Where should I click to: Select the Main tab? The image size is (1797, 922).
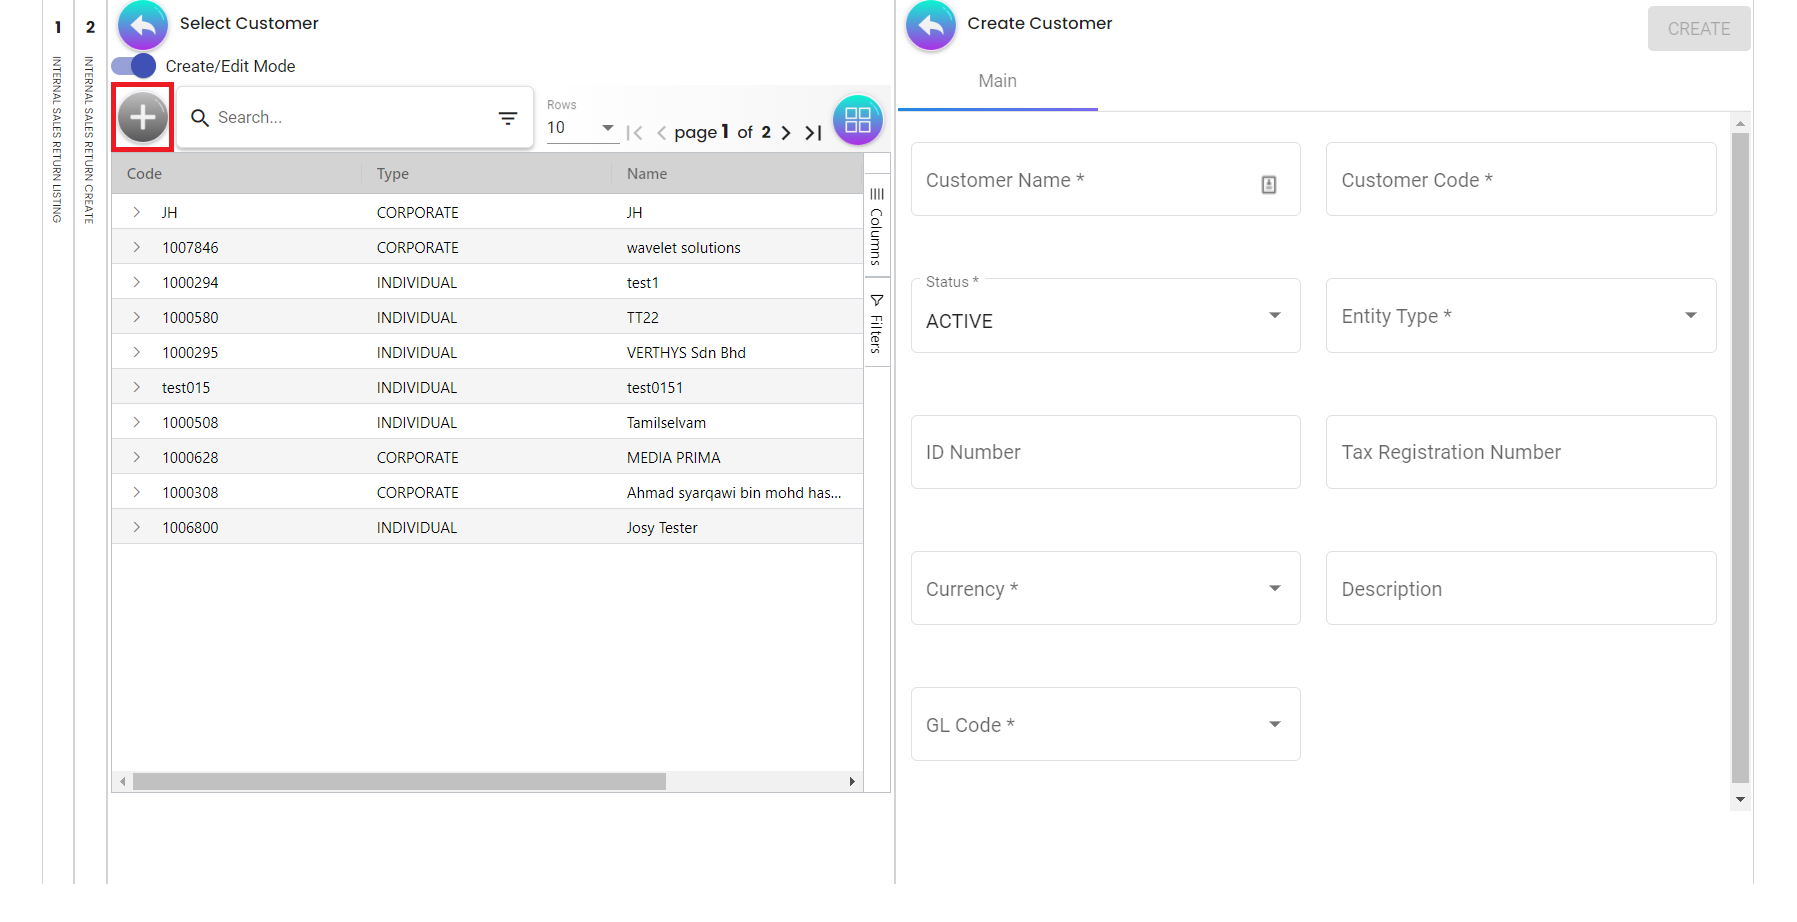[997, 81]
